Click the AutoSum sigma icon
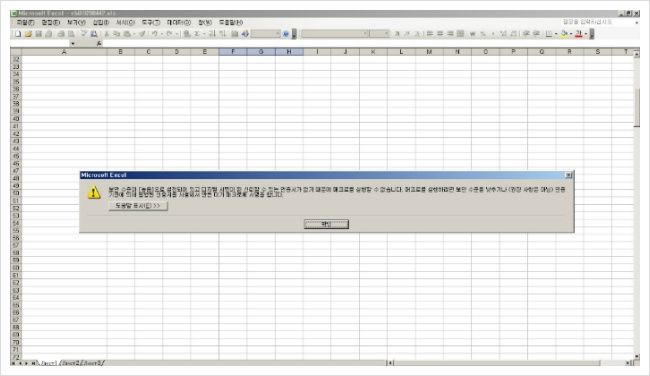The width and height of the screenshot is (650, 376). tap(197, 34)
